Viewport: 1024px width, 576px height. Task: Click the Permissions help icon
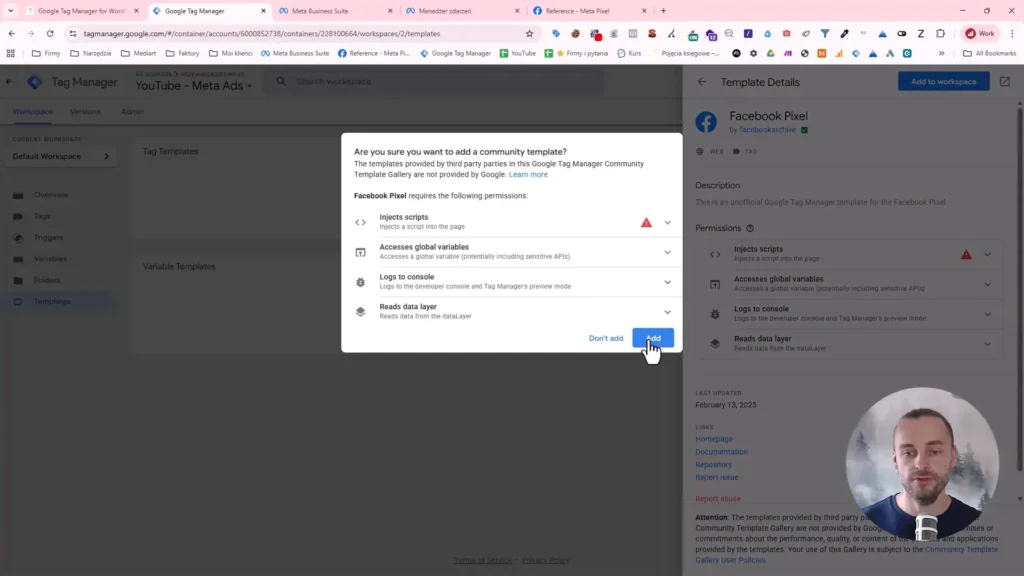[750, 228]
